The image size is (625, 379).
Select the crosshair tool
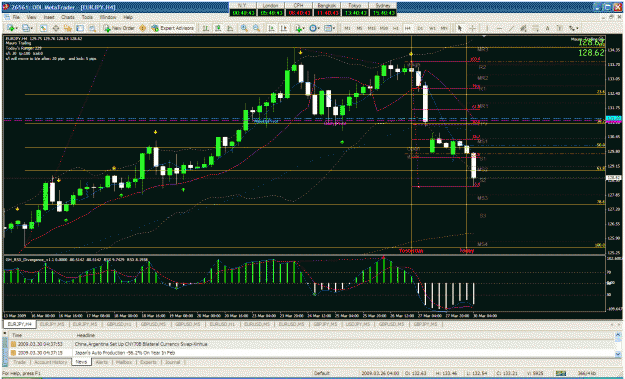(x=472, y=28)
